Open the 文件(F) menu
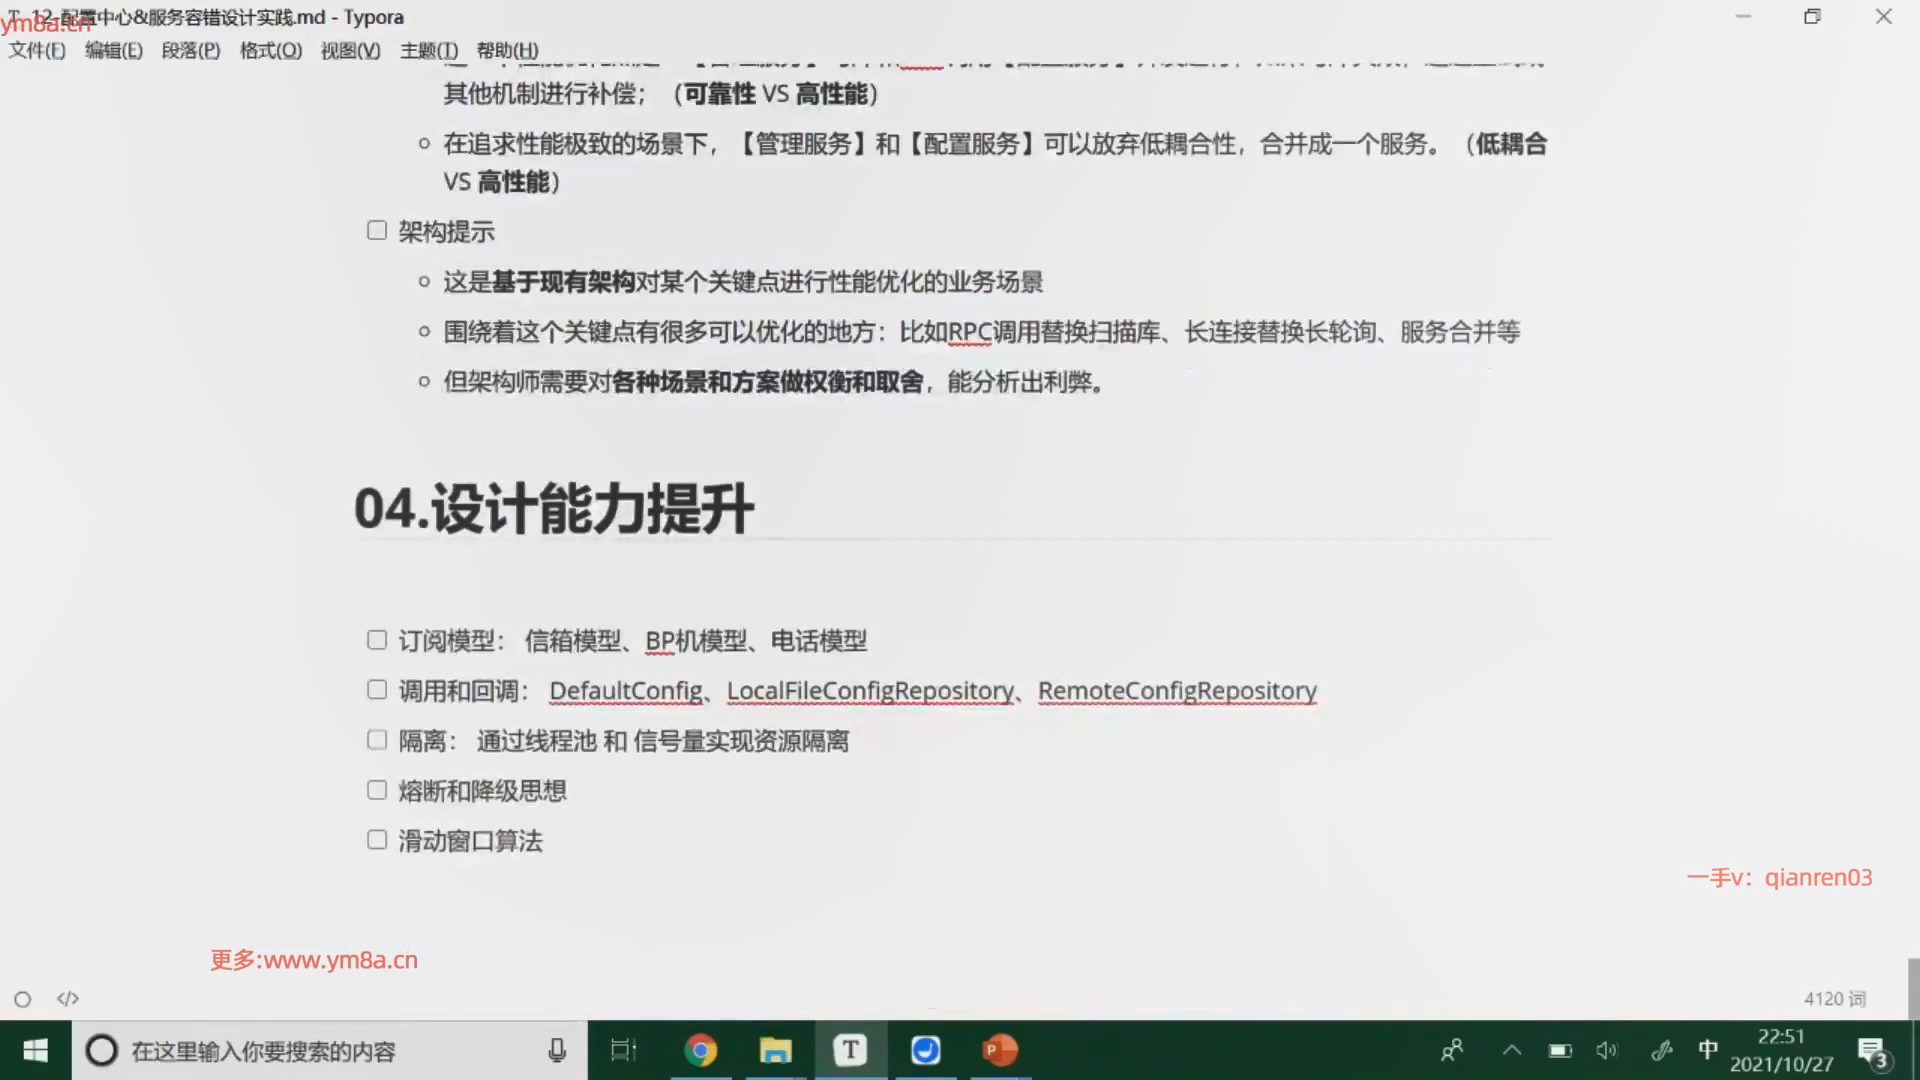Screen dimensions: 1920x1080 point(37,50)
